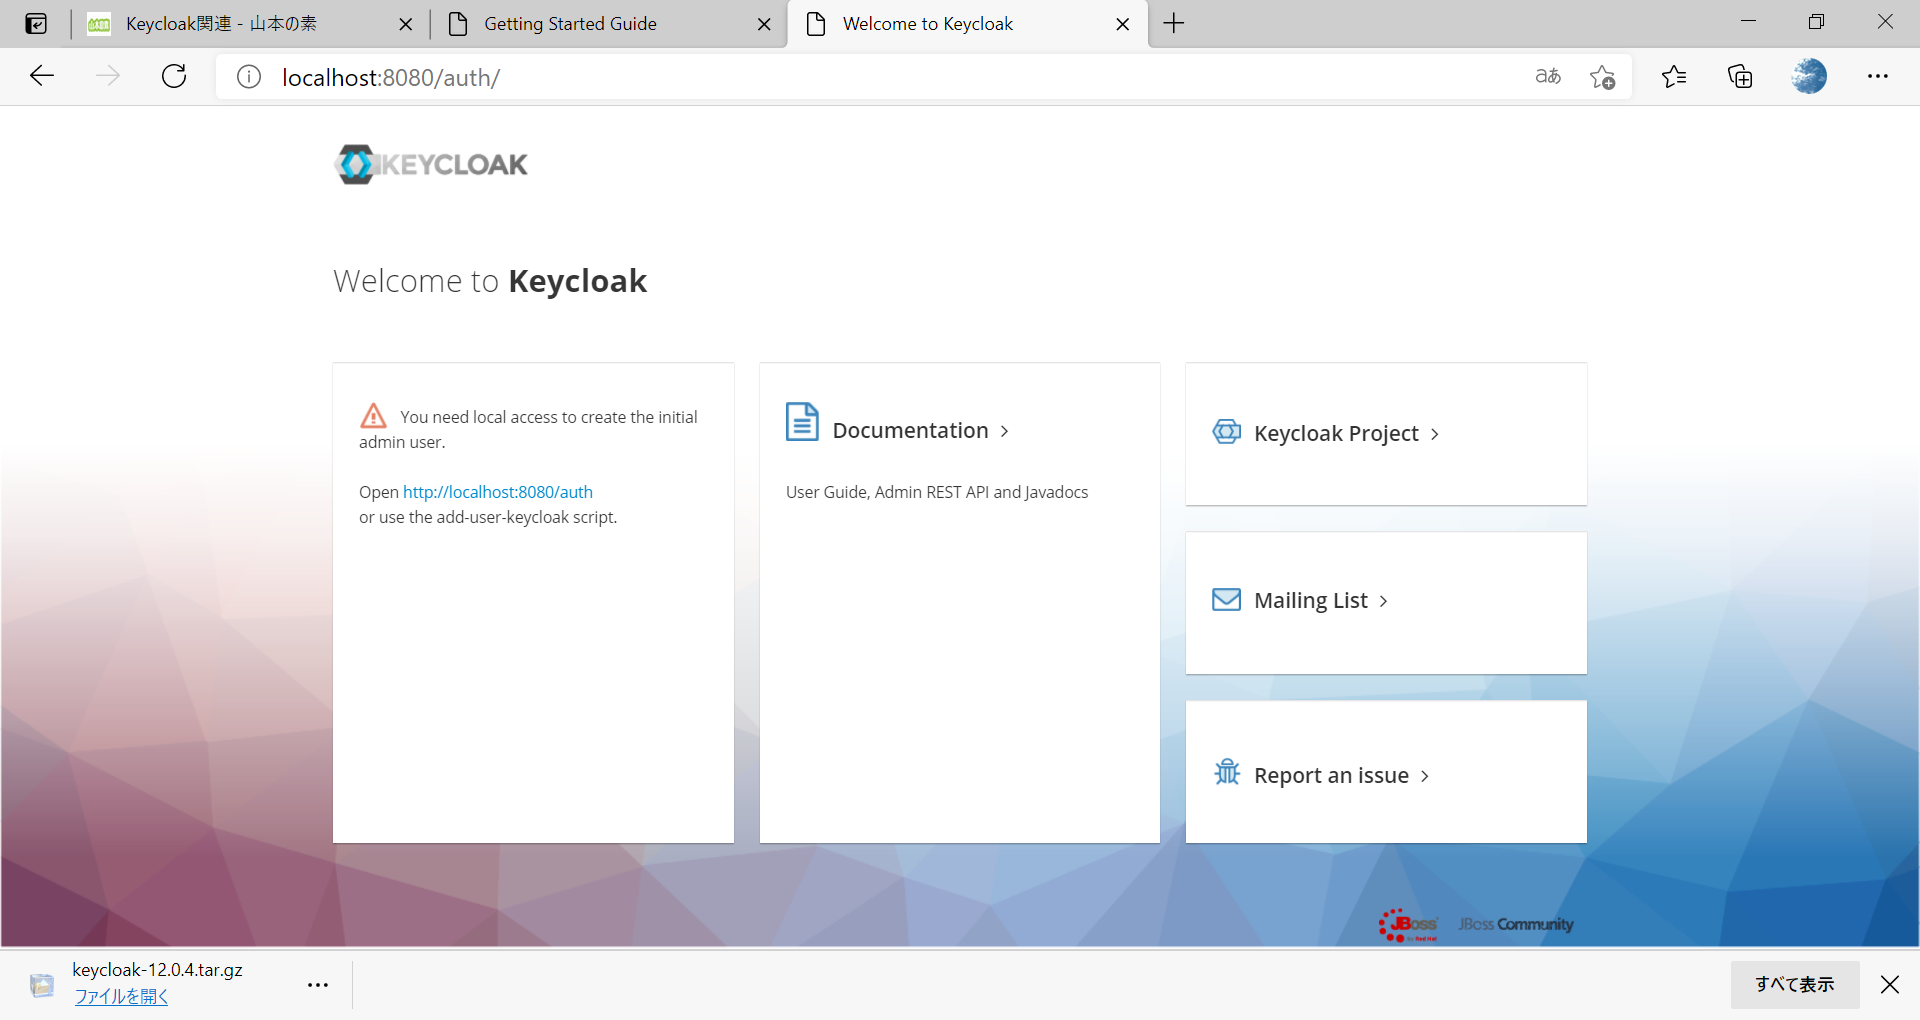Click the Mailing List envelope icon
Screen dimensions: 1920x1020
pyautogui.click(x=1227, y=599)
